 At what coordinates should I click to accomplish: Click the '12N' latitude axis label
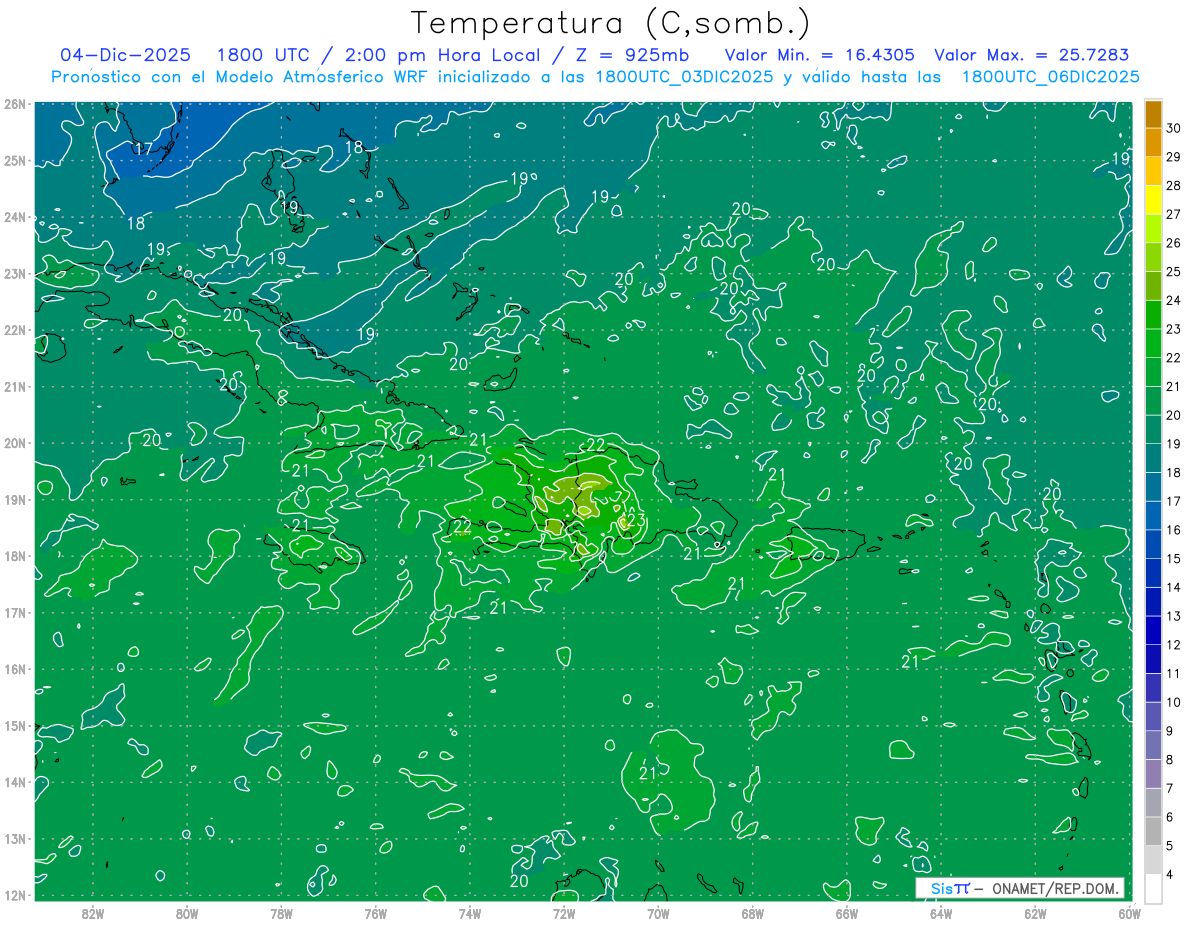[x=14, y=895]
